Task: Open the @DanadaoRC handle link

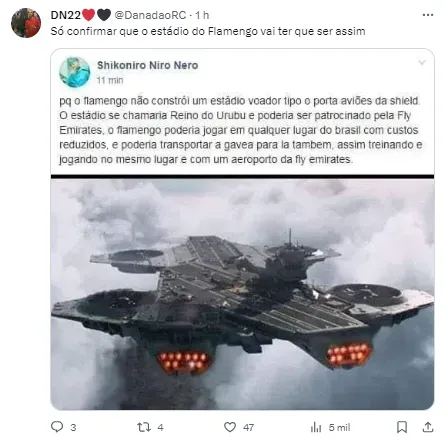Action: point(150,15)
